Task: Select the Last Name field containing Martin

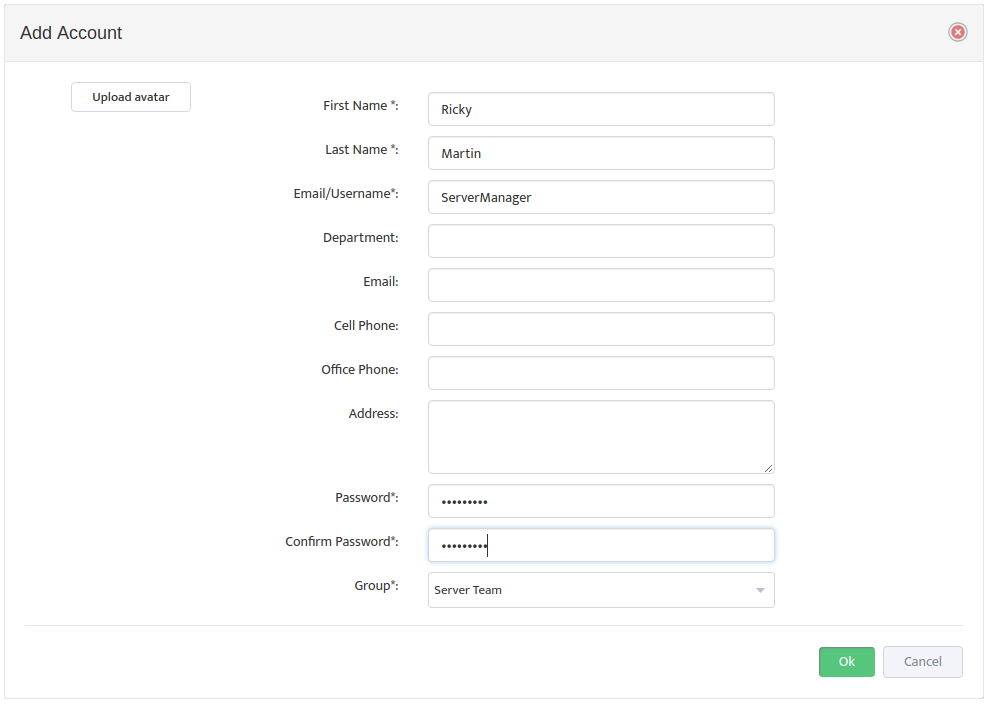Action: click(601, 153)
